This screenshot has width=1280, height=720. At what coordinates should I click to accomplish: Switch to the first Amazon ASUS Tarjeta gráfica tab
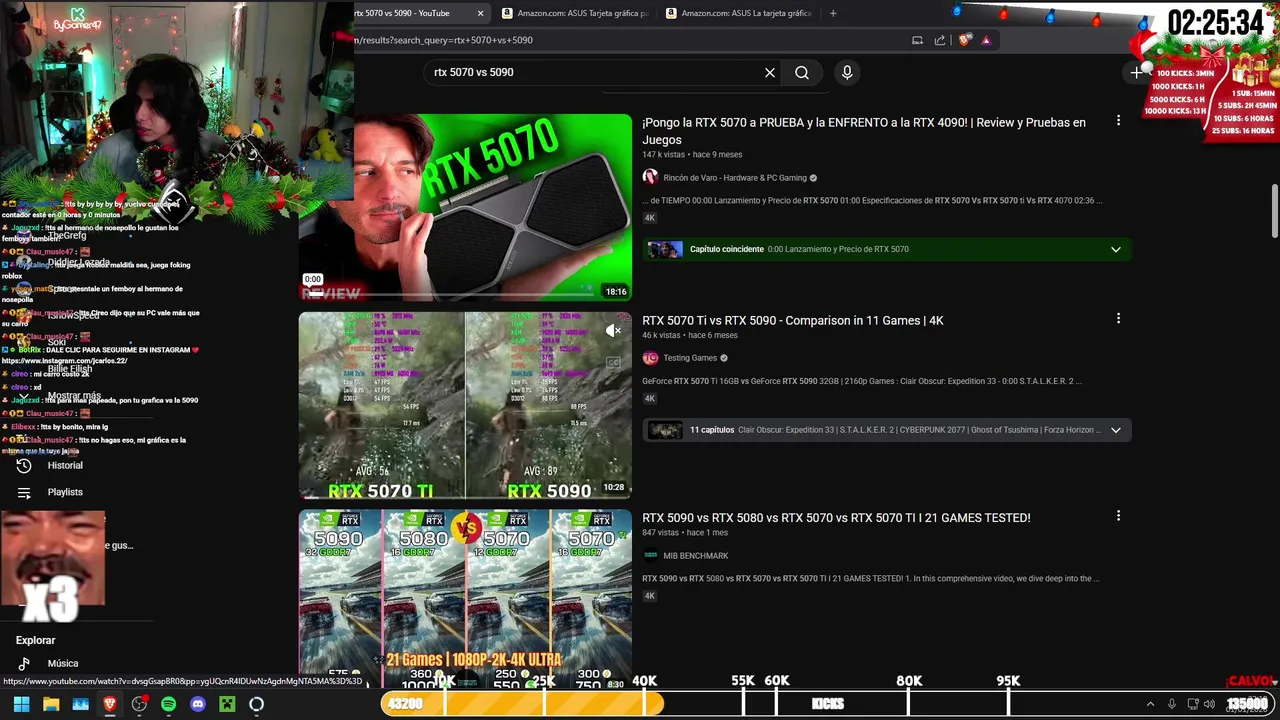pos(575,13)
